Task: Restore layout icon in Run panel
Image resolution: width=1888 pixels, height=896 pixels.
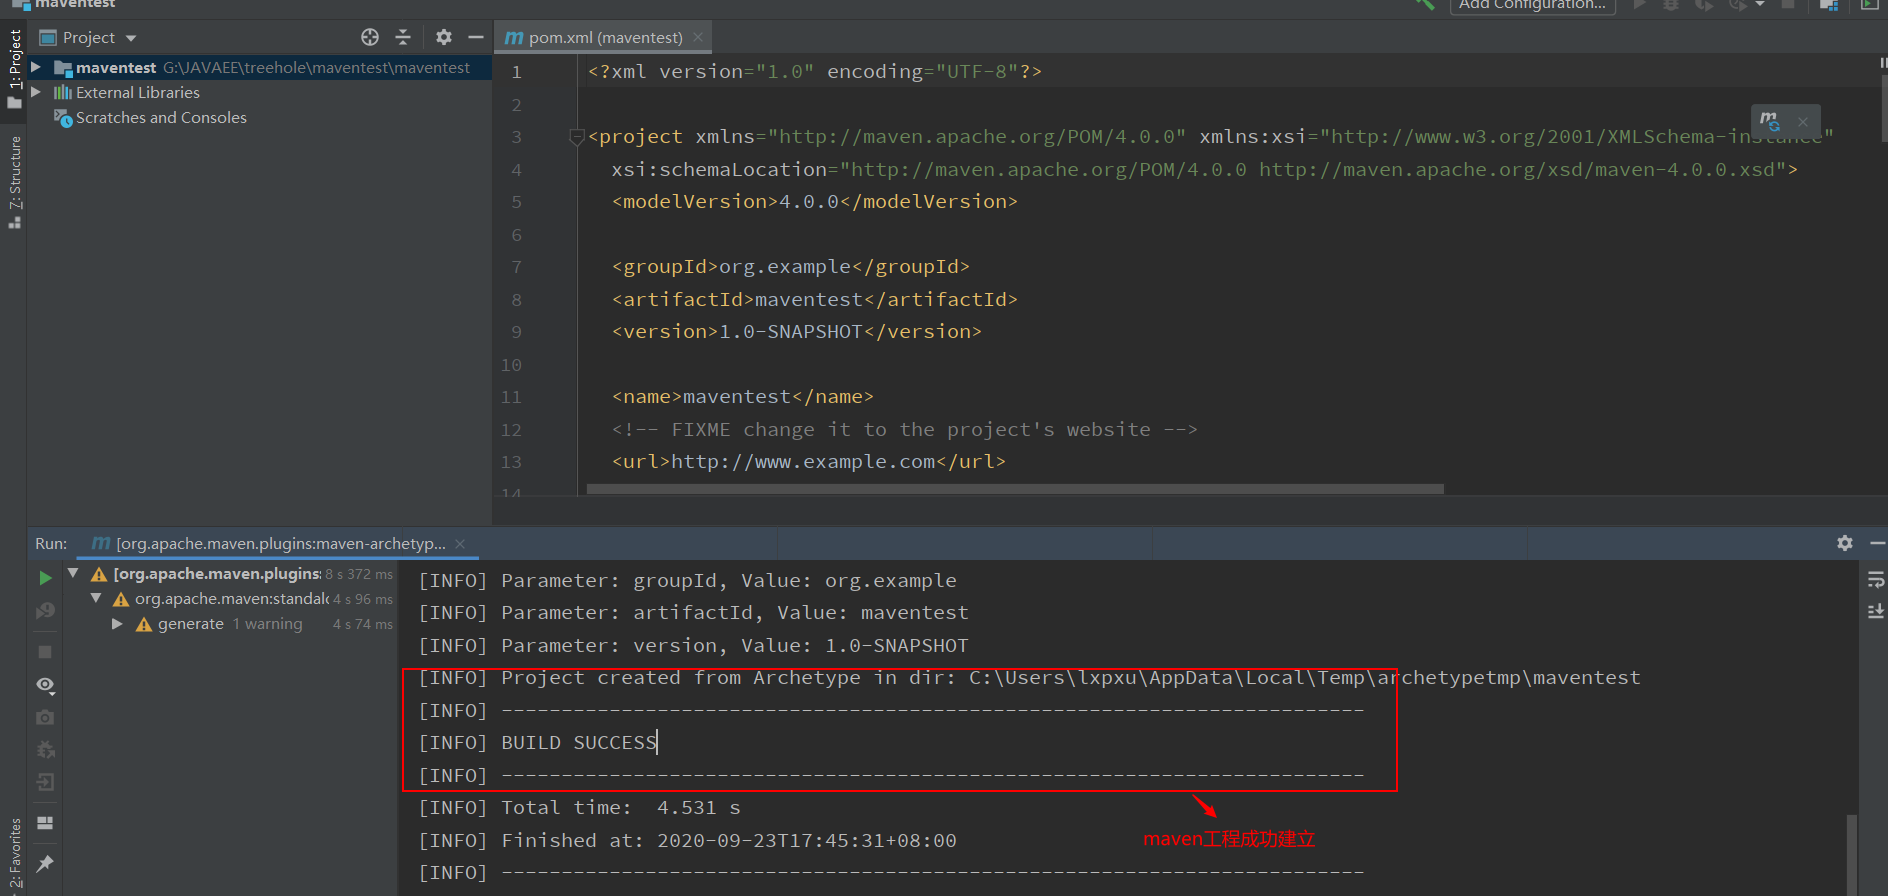Action: tap(45, 823)
